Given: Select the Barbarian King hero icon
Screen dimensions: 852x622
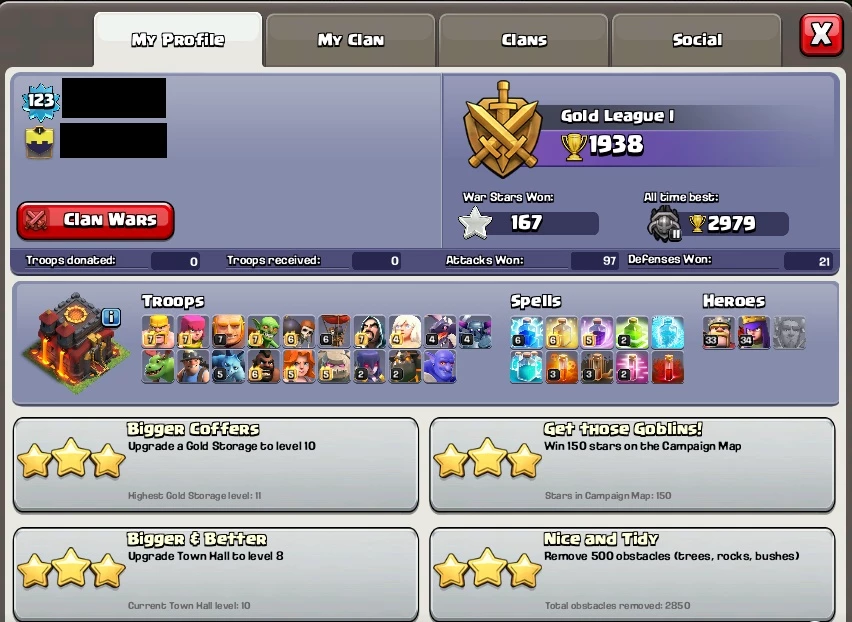Looking at the screenshot, I should point(718,332).
